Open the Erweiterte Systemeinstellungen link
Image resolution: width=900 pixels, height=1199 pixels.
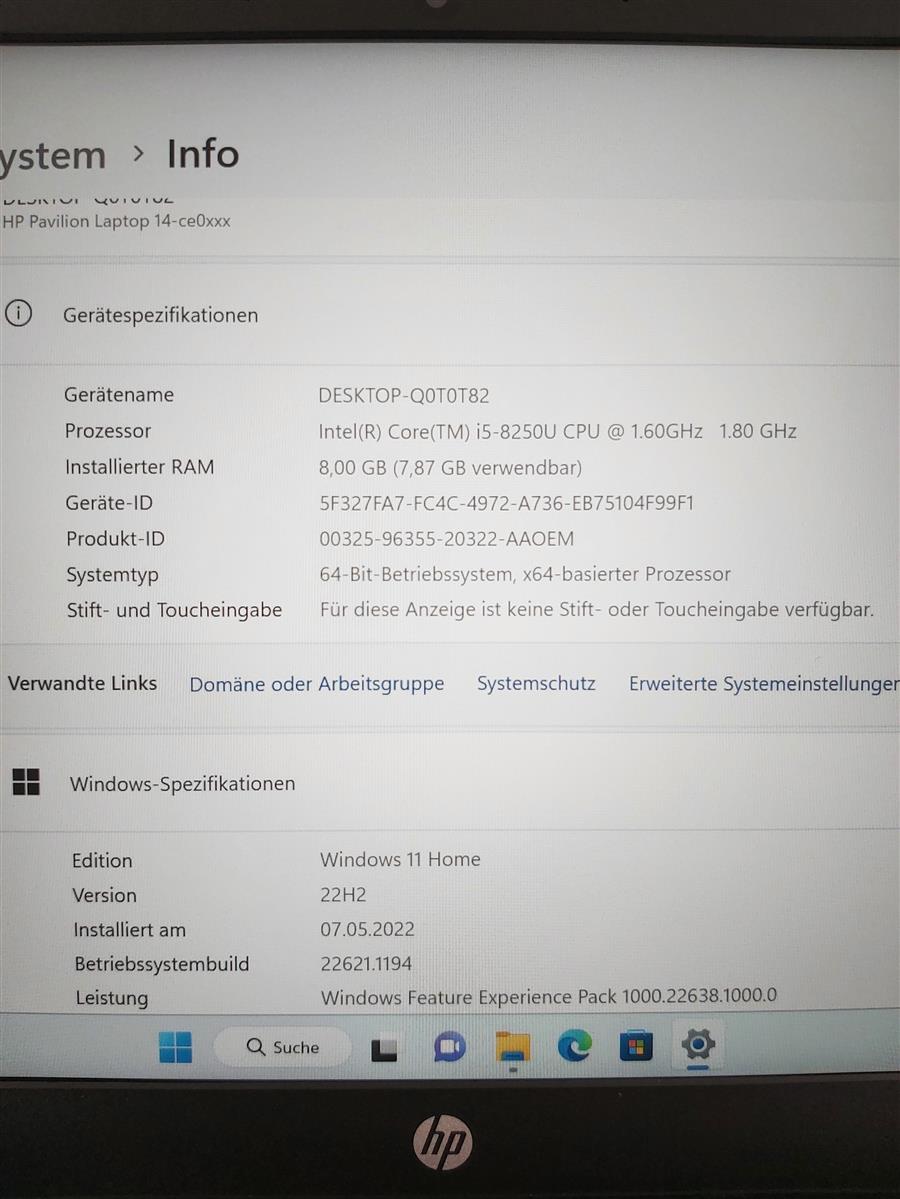tap(763, 684)
